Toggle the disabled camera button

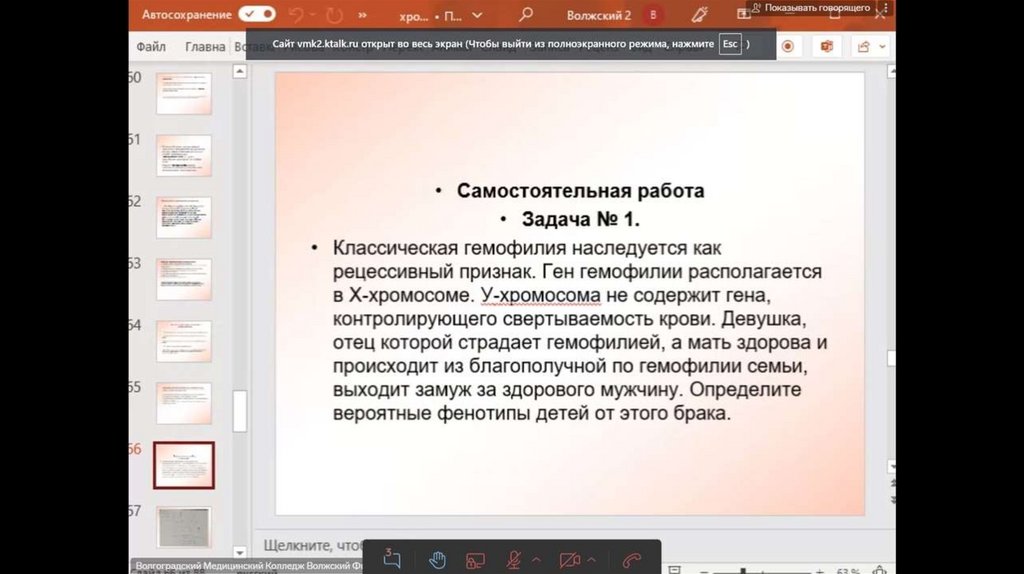click(569, 560)
